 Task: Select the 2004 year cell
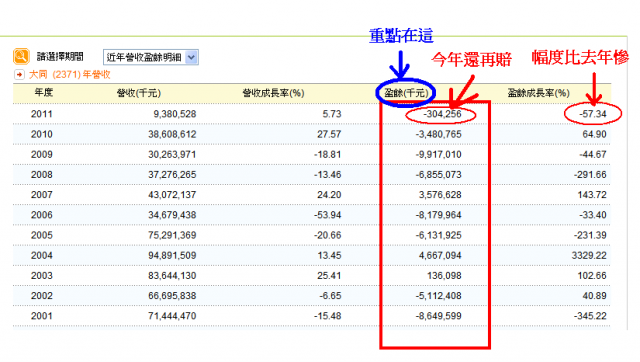tap(42, 255)
